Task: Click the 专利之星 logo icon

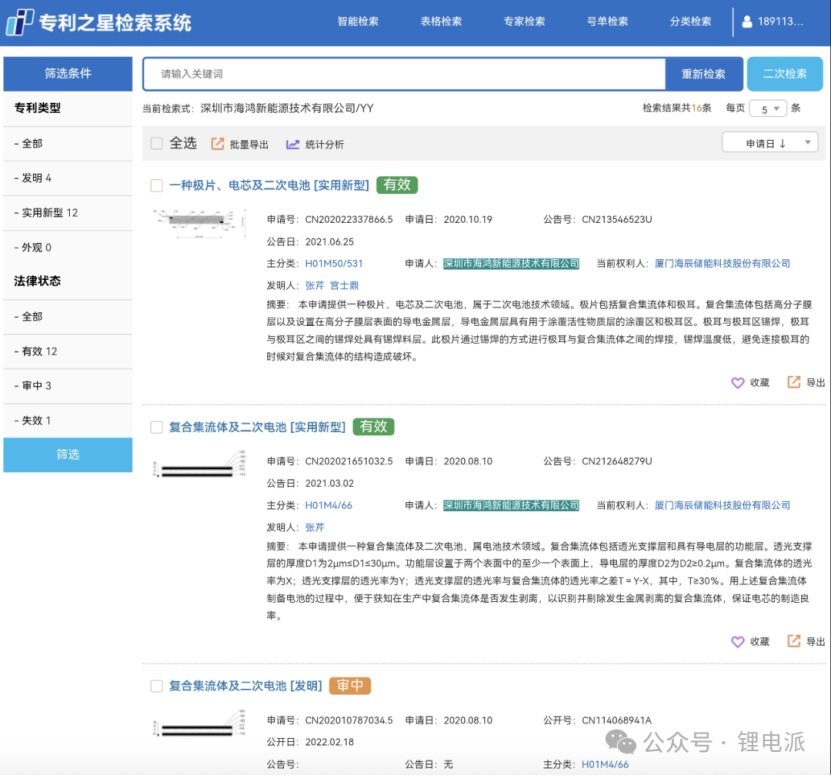Action: coord(19,19)
